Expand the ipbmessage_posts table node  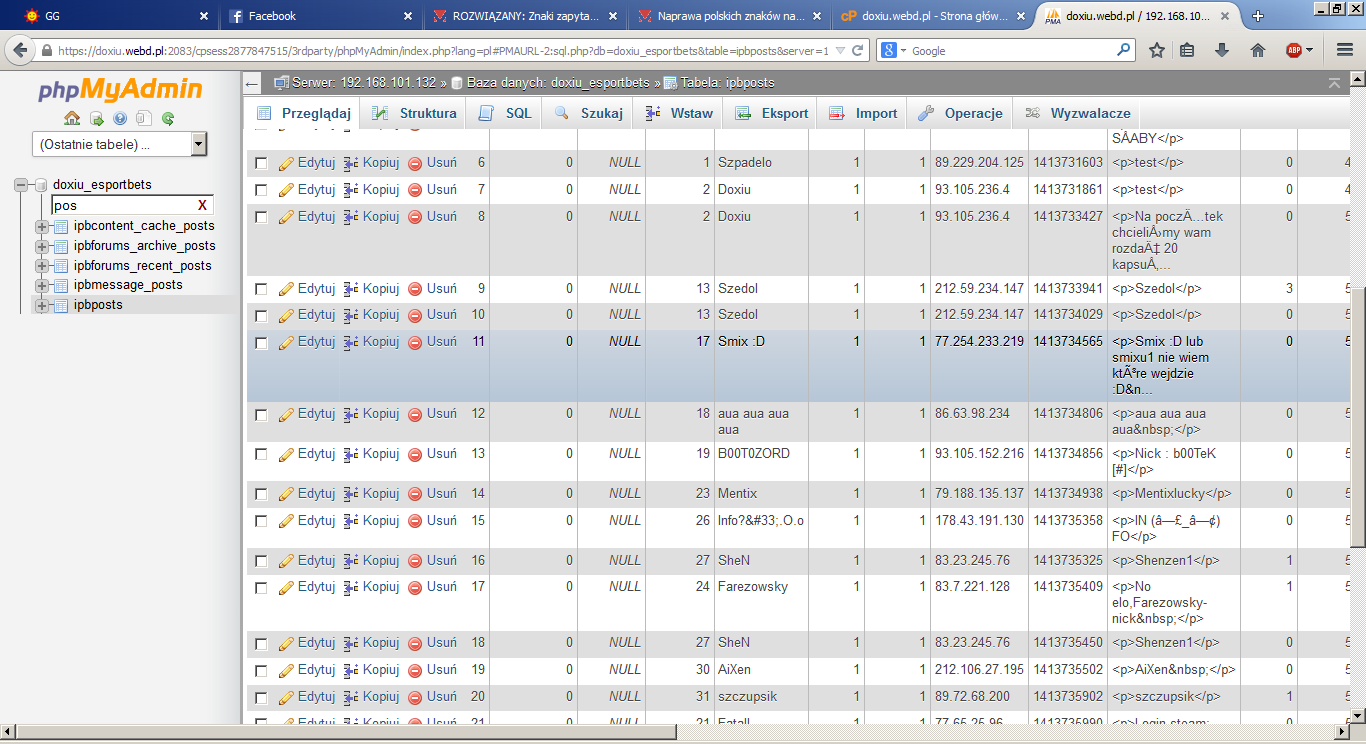point(42,285)
